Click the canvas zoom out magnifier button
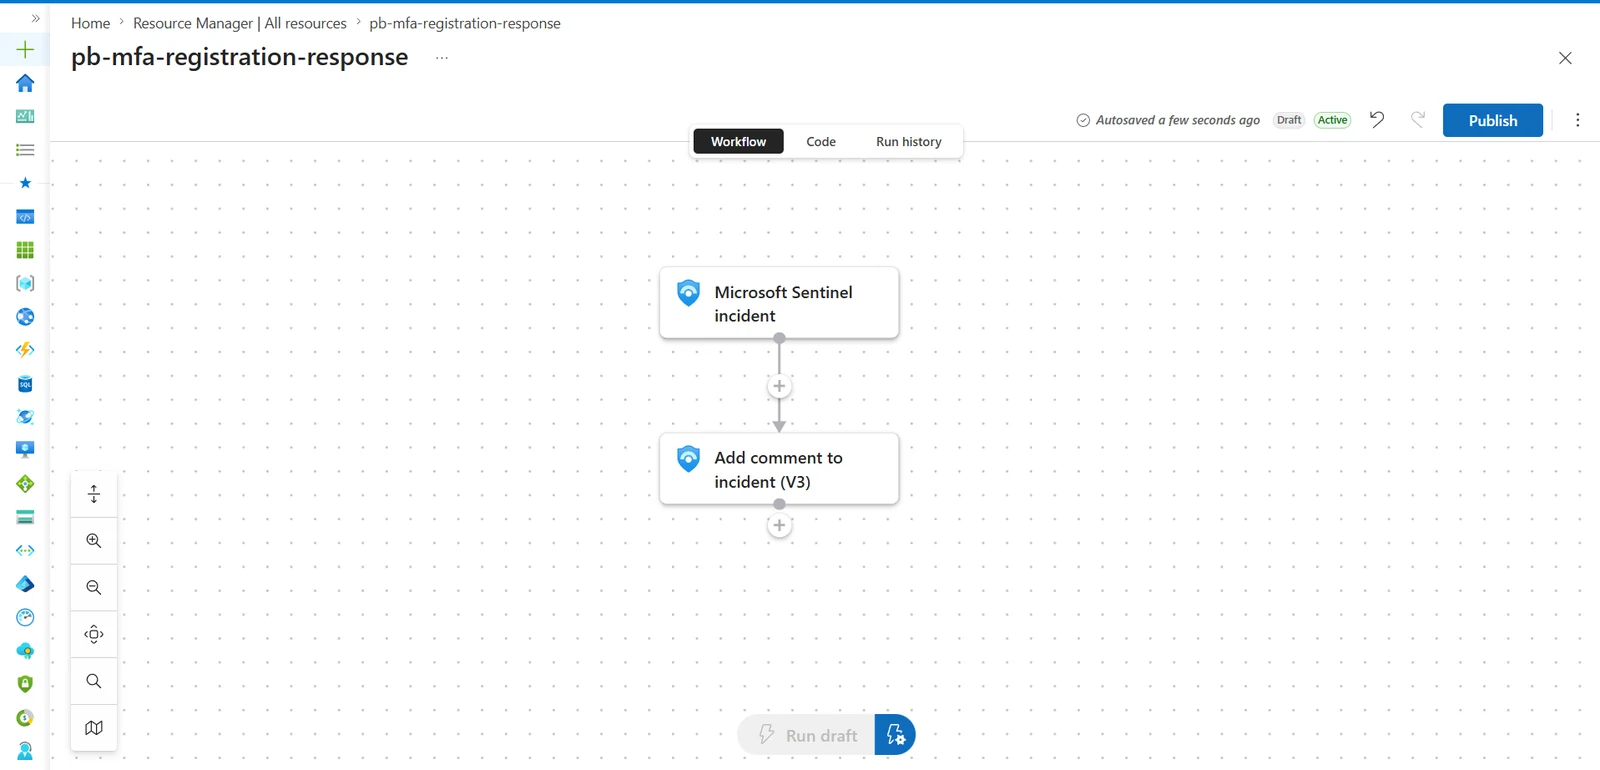This screenshot has height=770, width=1600. 94,588
